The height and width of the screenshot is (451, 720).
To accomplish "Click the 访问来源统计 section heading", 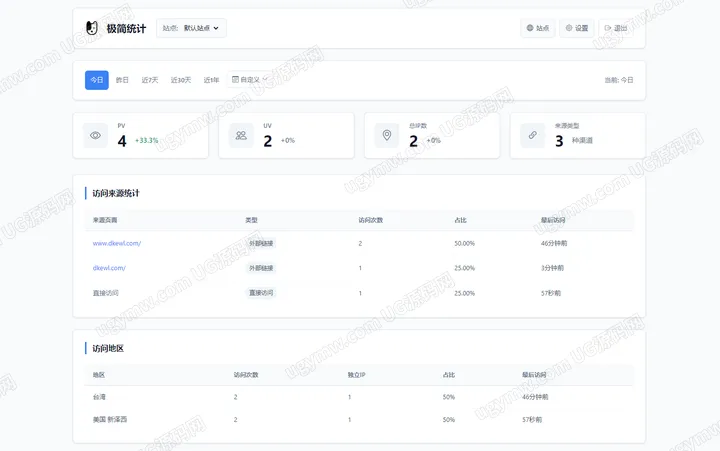I will point(116,193).
